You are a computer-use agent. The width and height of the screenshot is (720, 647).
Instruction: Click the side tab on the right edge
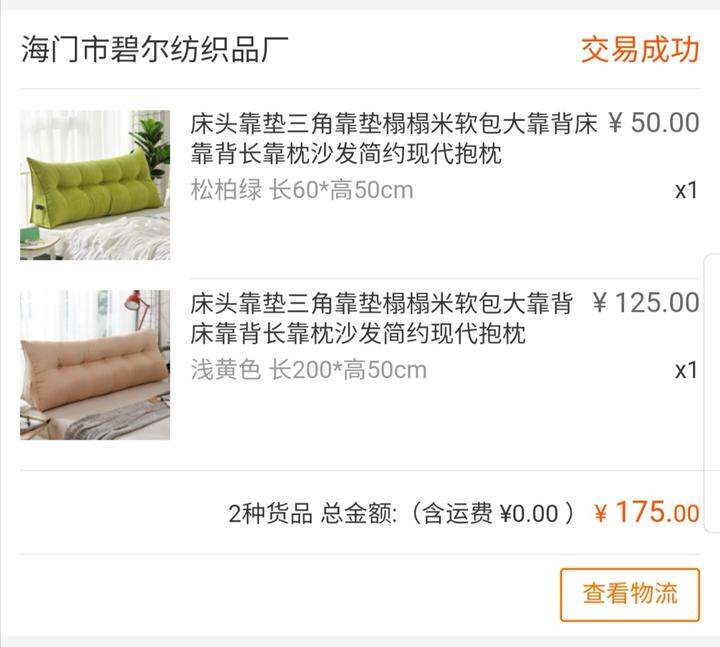[x=712, y=393]
